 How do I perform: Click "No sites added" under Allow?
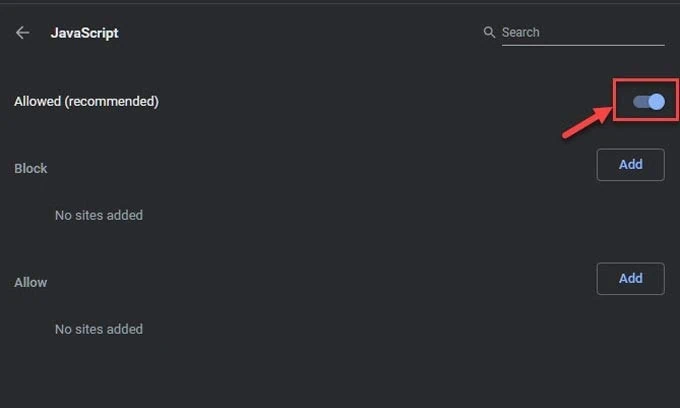coord(99,329)
